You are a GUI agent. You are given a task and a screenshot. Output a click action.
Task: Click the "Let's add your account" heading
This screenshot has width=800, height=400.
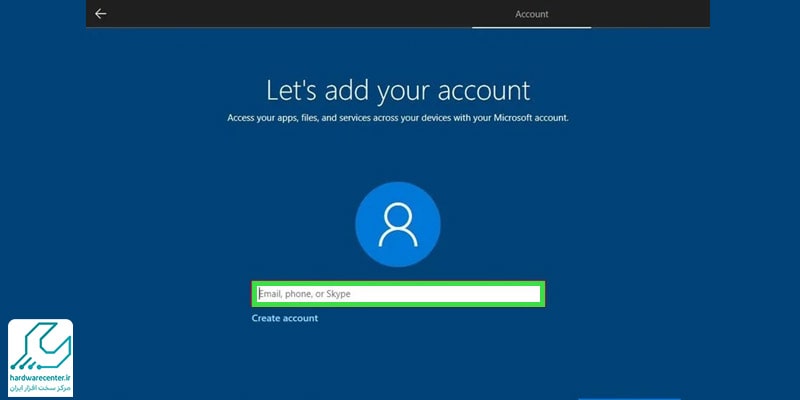(398, 90)
